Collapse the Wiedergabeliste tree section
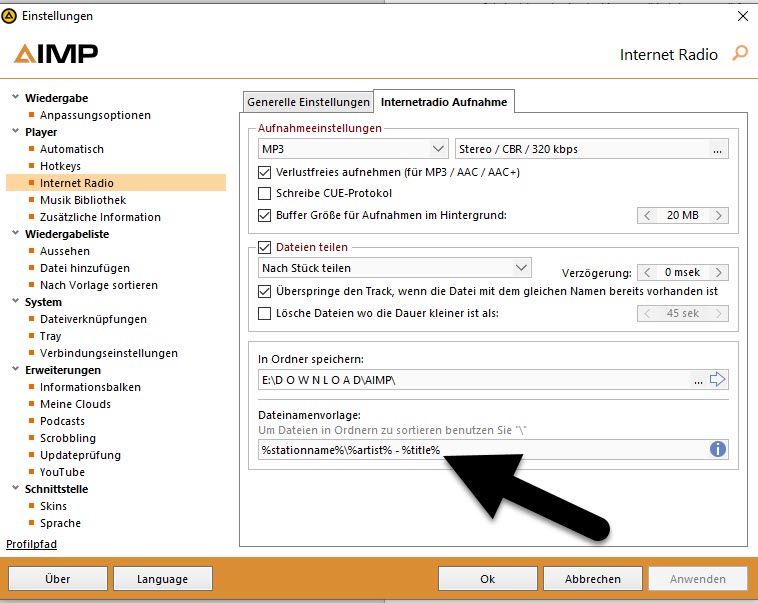The height and width of the screenshot is (603, 758). pos(15,233)
